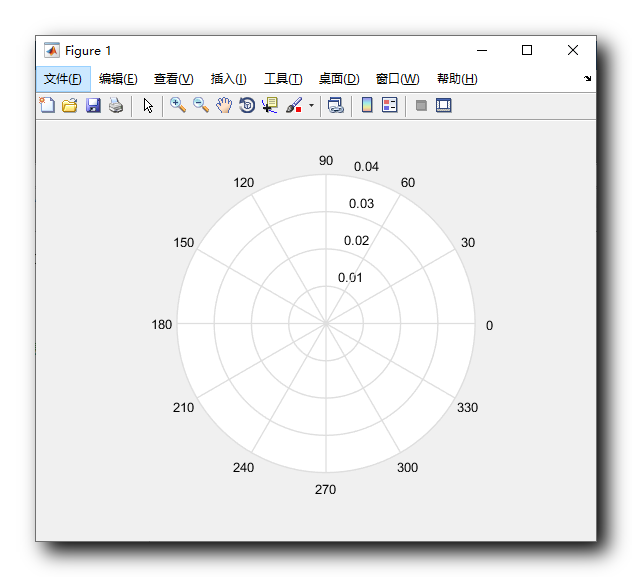632x577 pixels.
Task: Click the New Figure icon
Action: pyautogui.click(x=47, y=106)
